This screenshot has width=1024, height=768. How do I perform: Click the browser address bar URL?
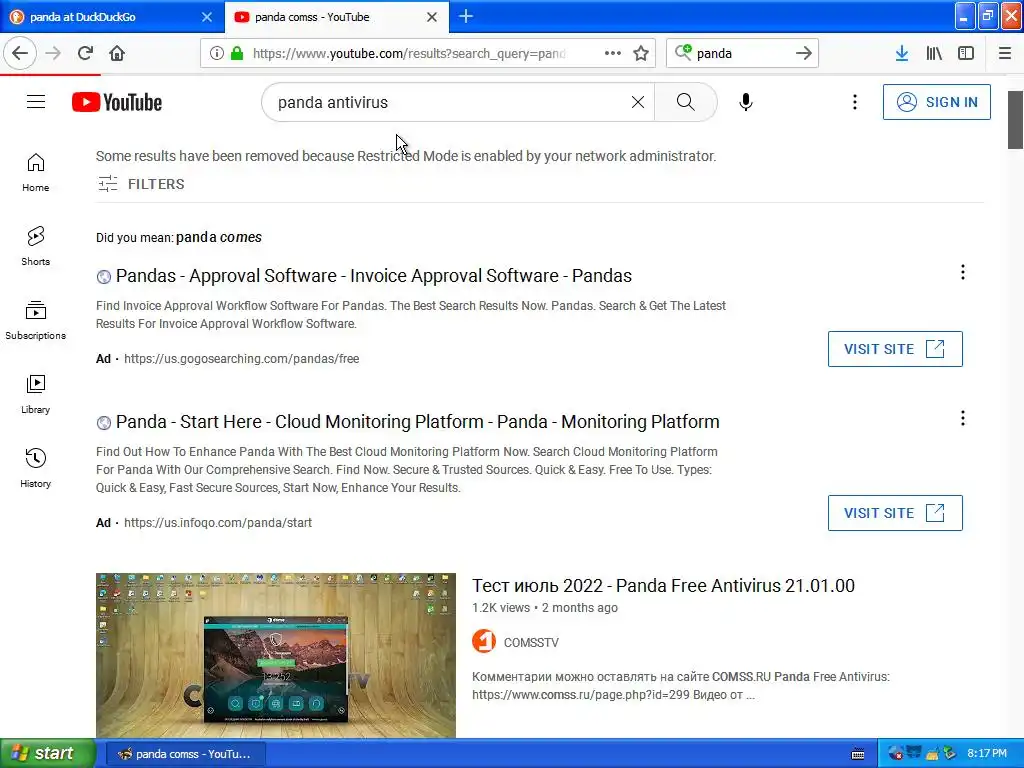tap(409, 54)
